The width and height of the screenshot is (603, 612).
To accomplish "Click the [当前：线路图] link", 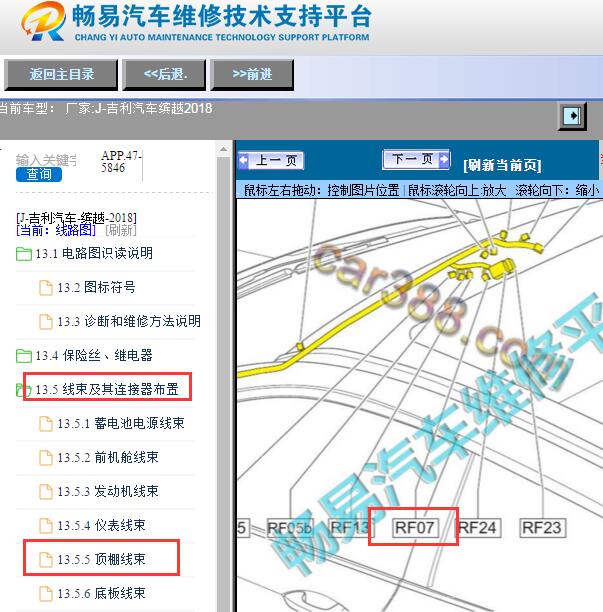I will tap(56, 230).
